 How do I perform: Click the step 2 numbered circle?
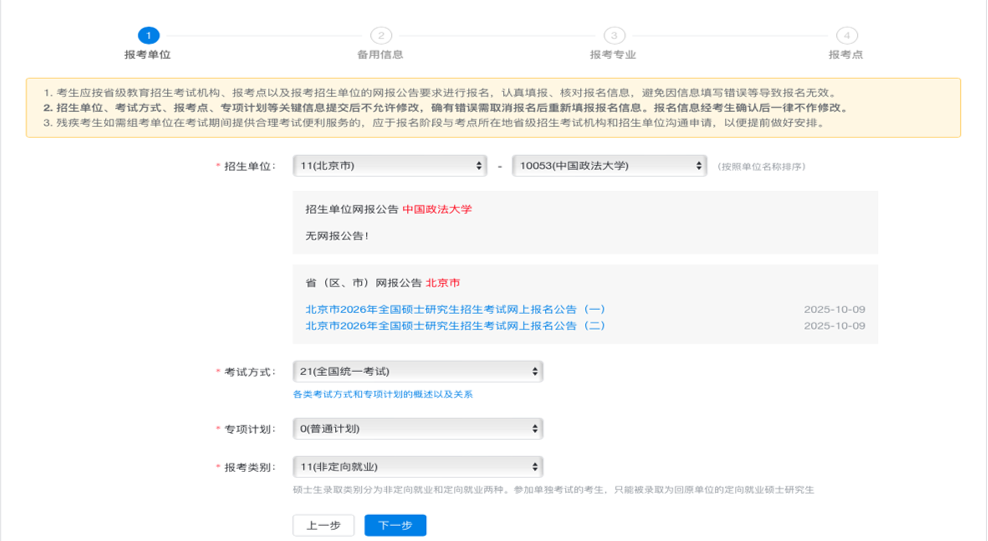(x=380, y=36)
